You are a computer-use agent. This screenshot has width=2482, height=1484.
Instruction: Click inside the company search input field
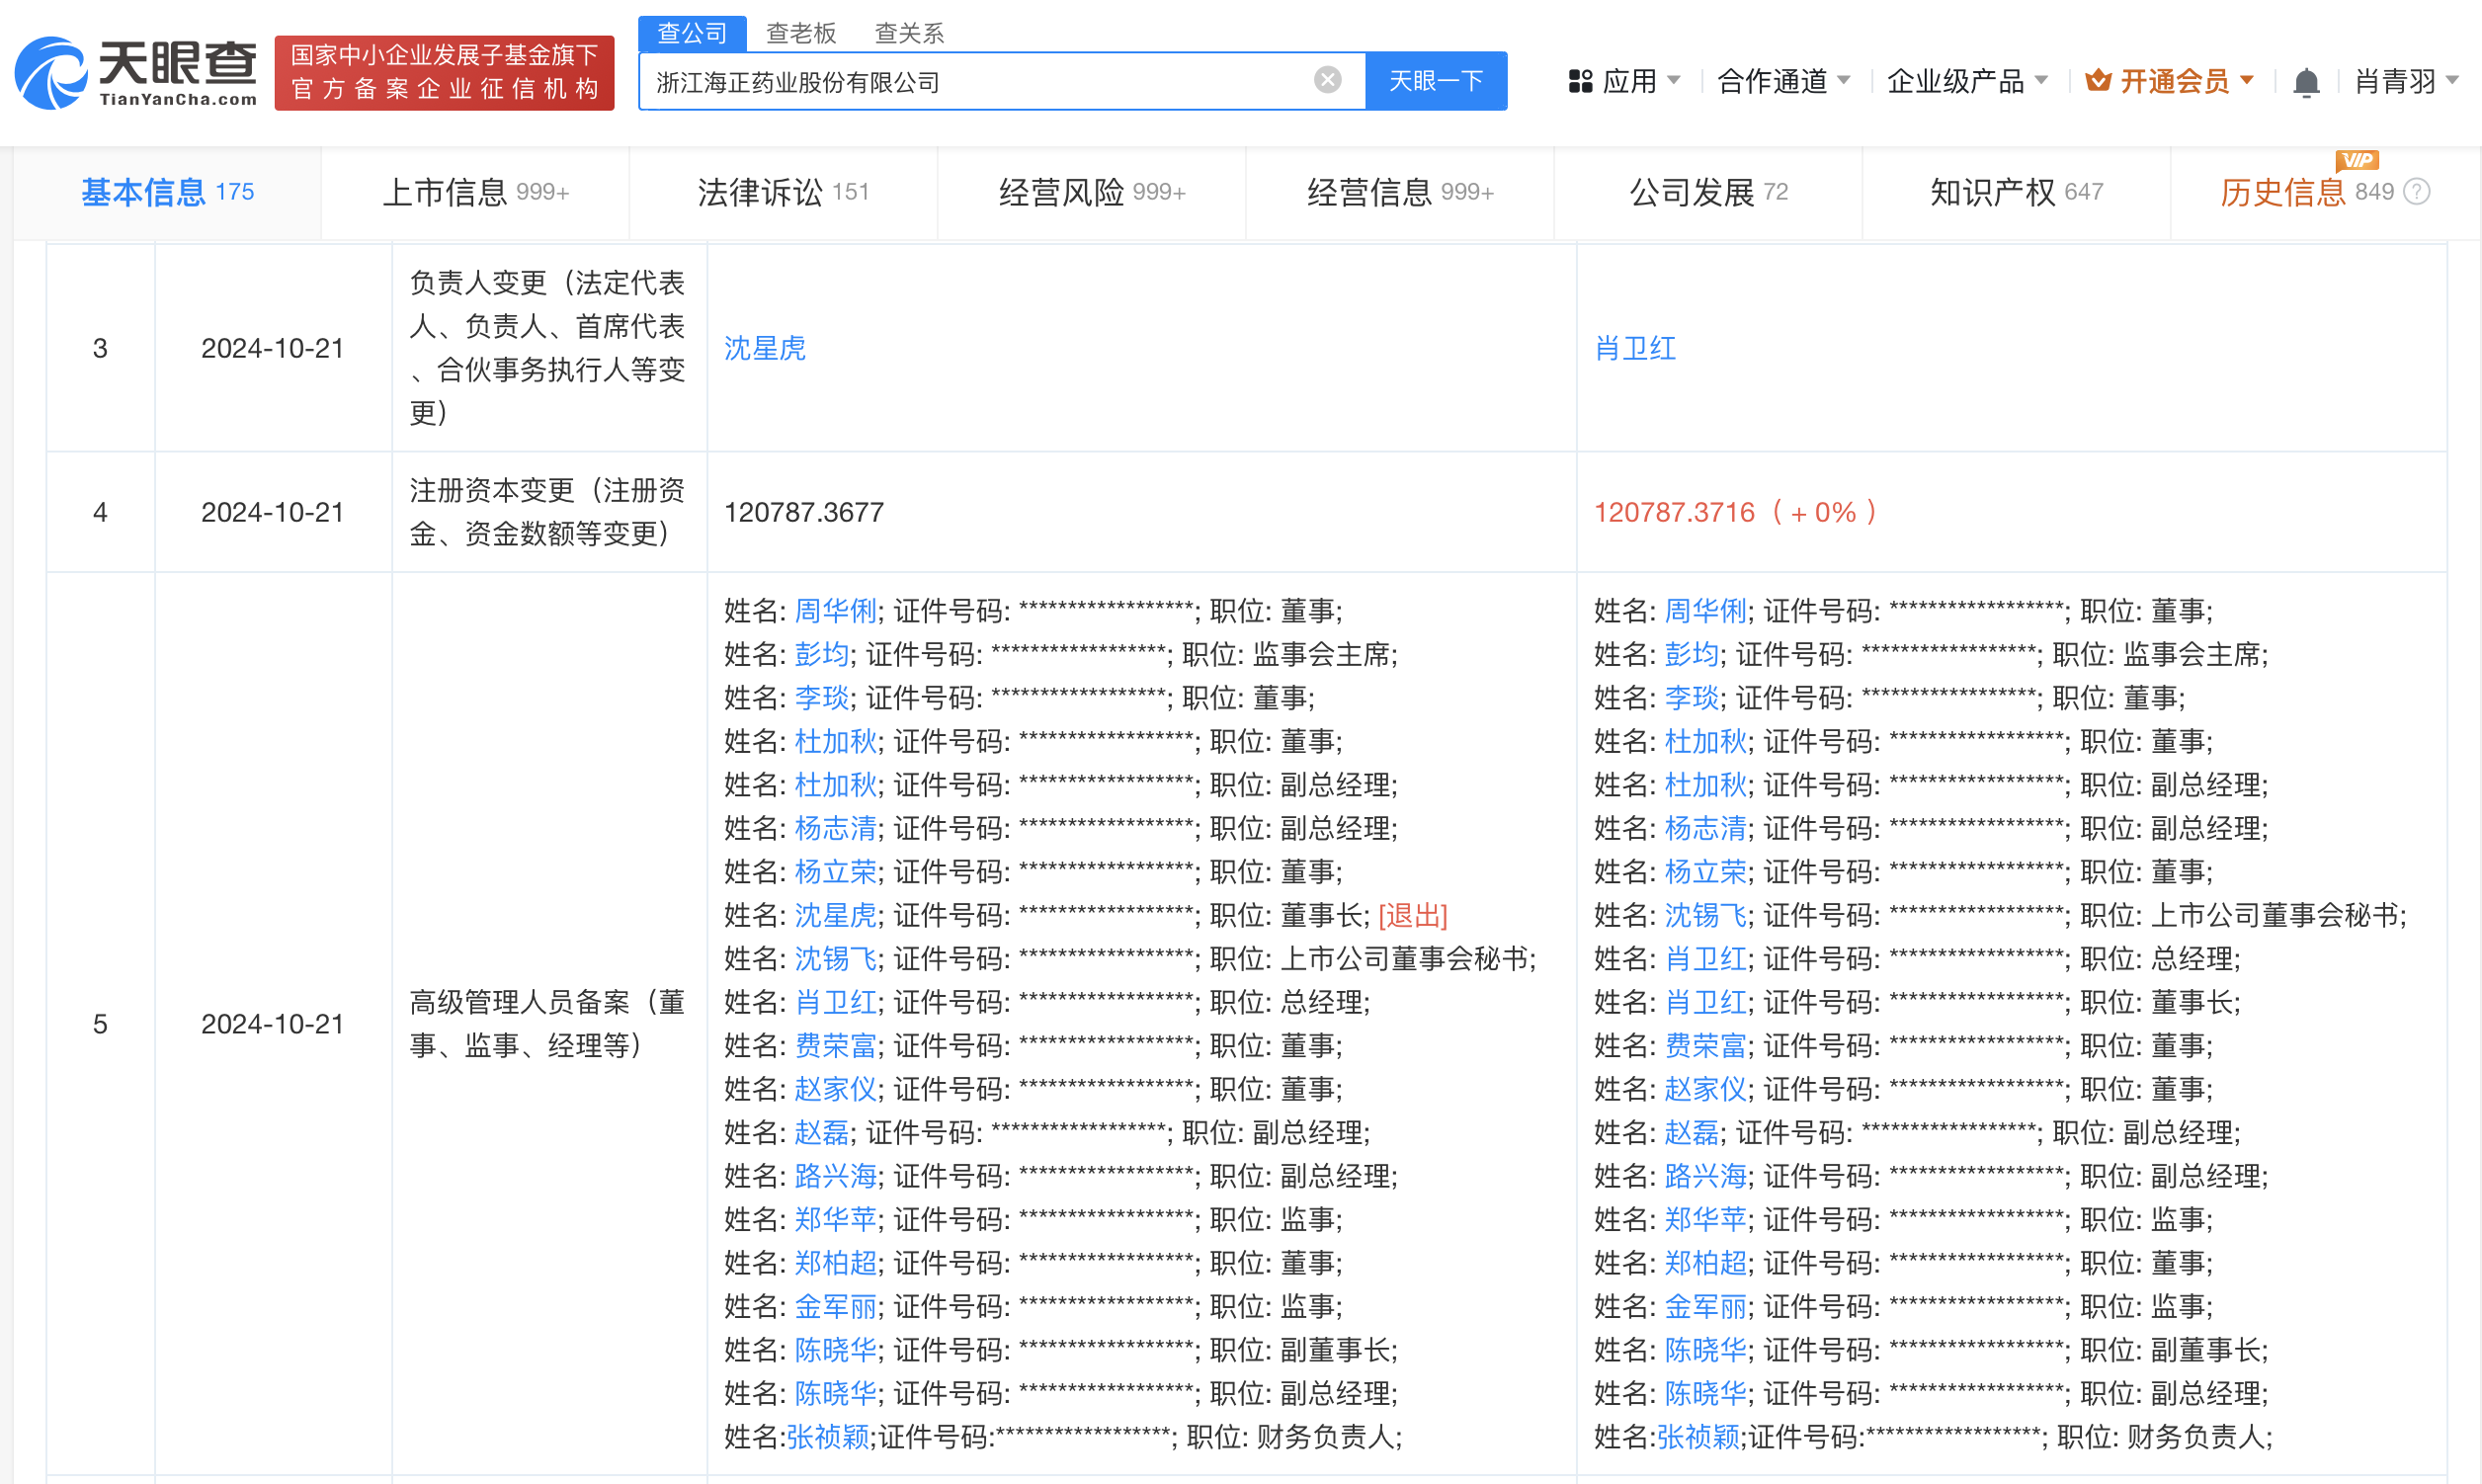coord(1000,80)
